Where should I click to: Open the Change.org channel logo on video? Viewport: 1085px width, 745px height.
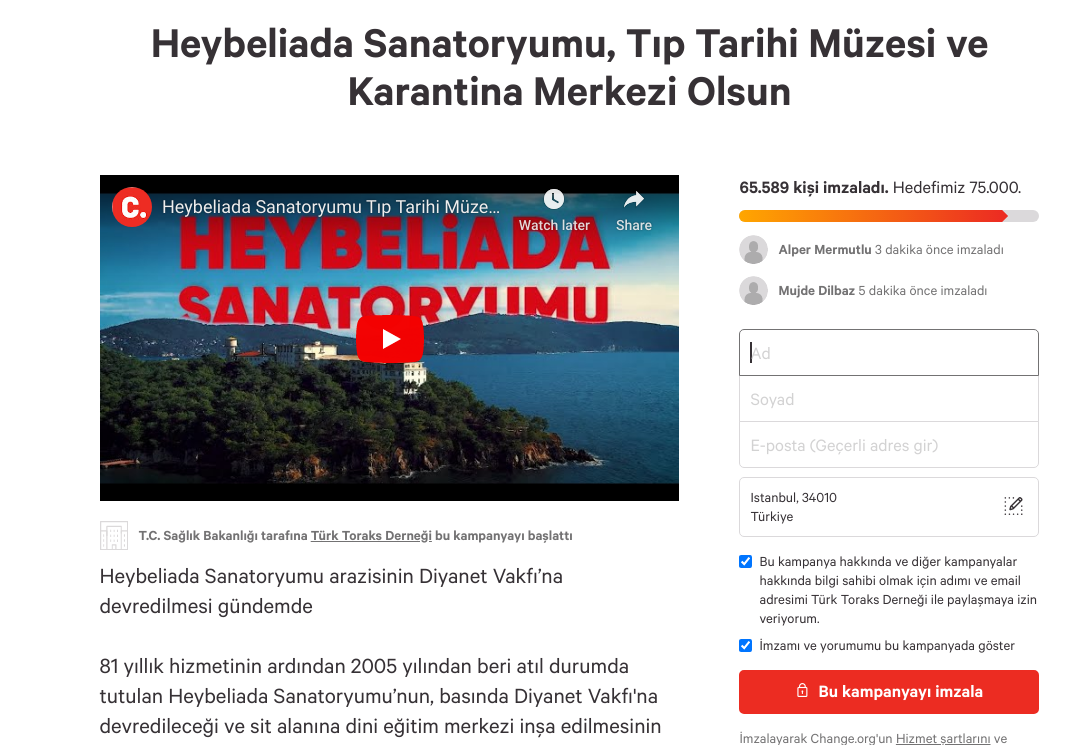pos(132,207)
